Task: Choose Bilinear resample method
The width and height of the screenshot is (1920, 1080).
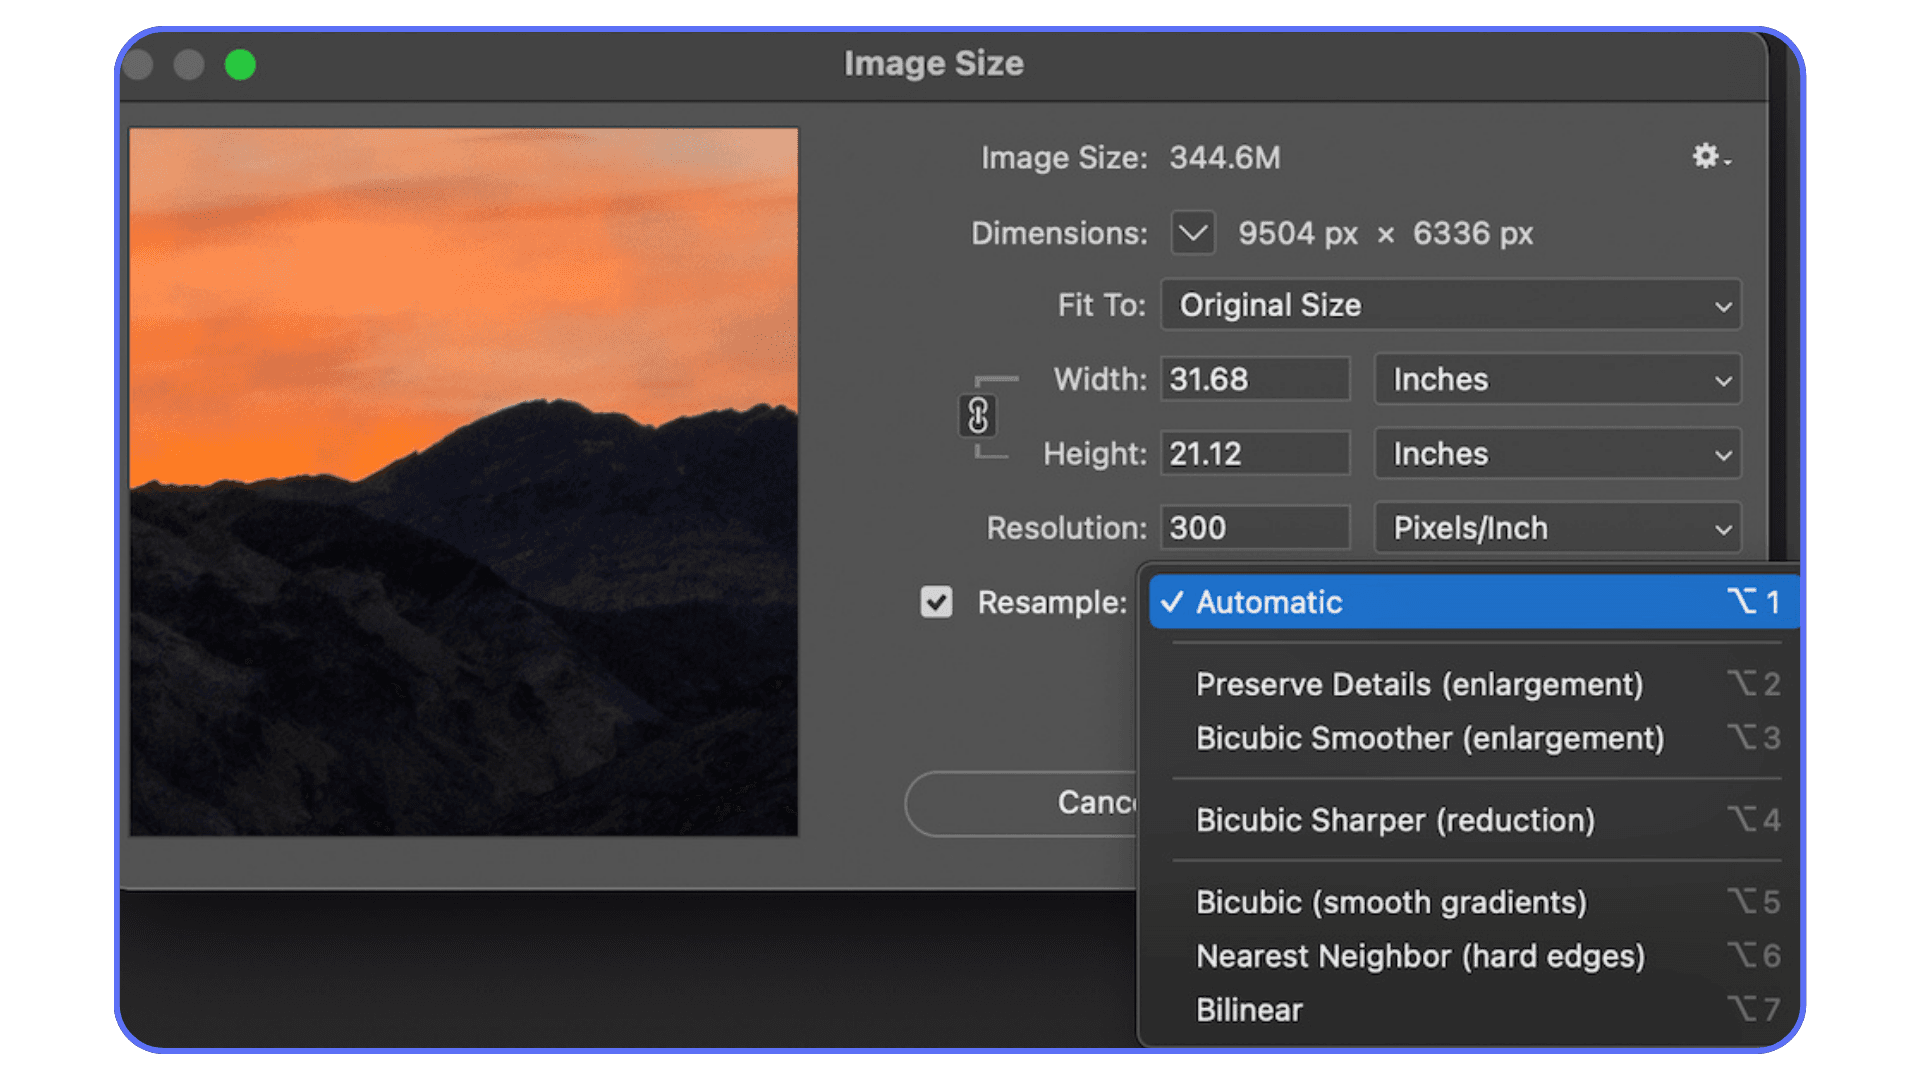Action: (1473, 1010)
